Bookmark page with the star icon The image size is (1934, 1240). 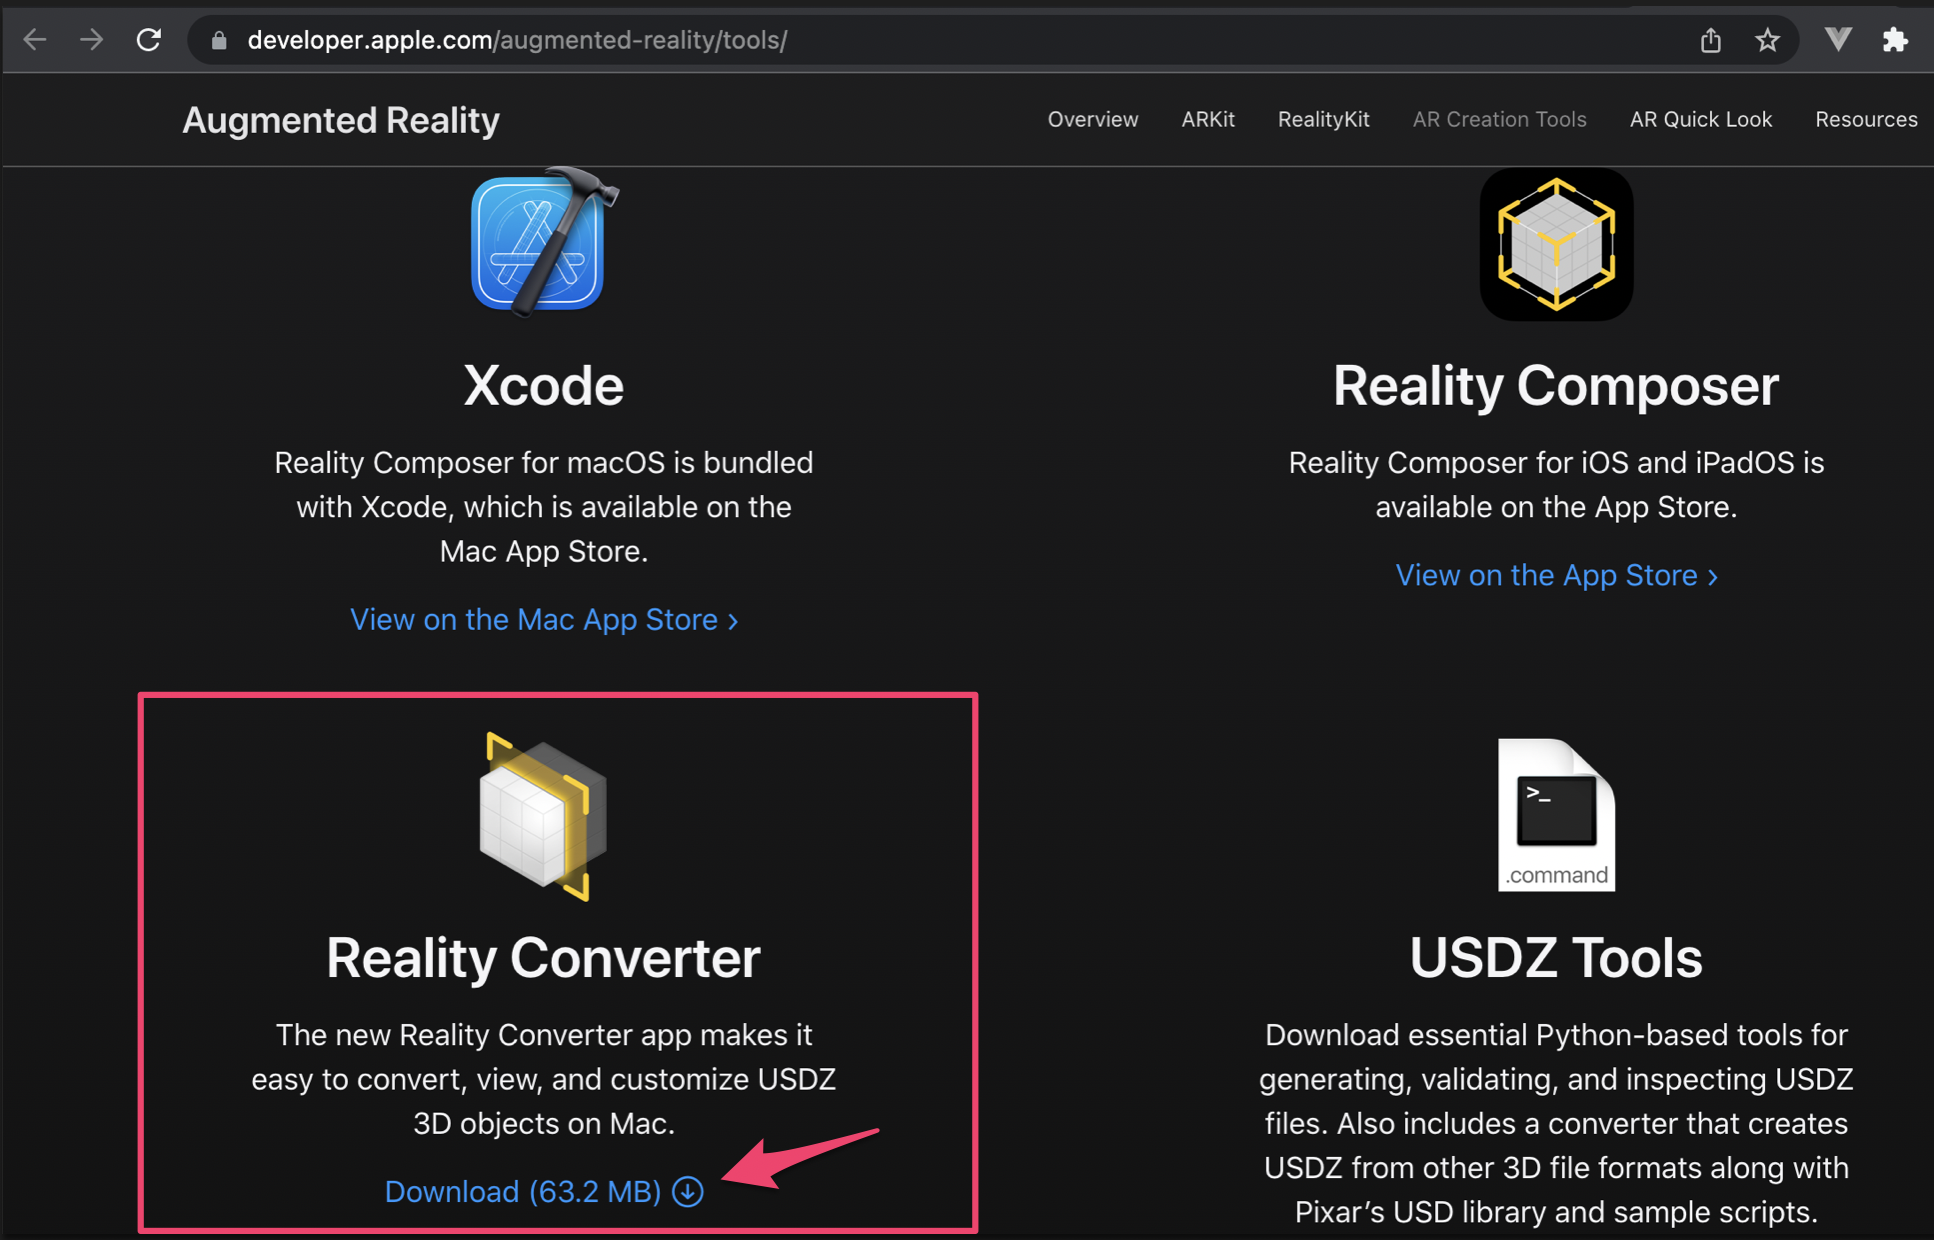(1767, 40)
